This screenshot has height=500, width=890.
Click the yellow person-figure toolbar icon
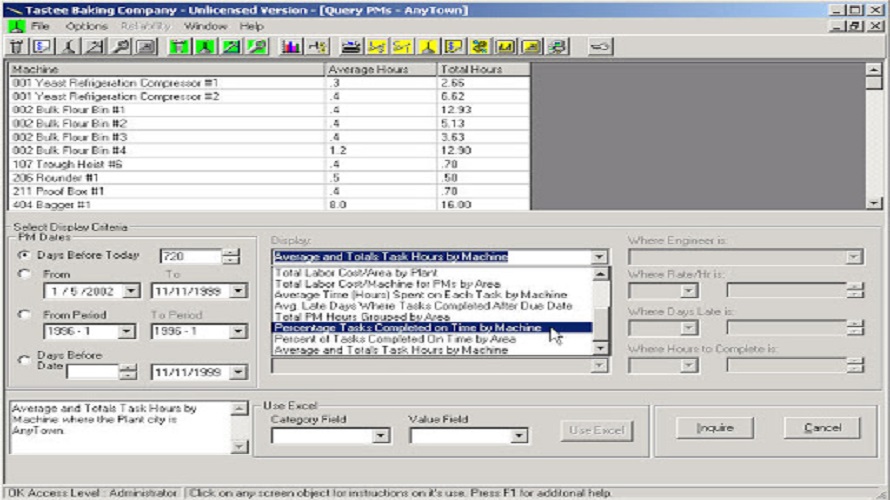[429, 47]
